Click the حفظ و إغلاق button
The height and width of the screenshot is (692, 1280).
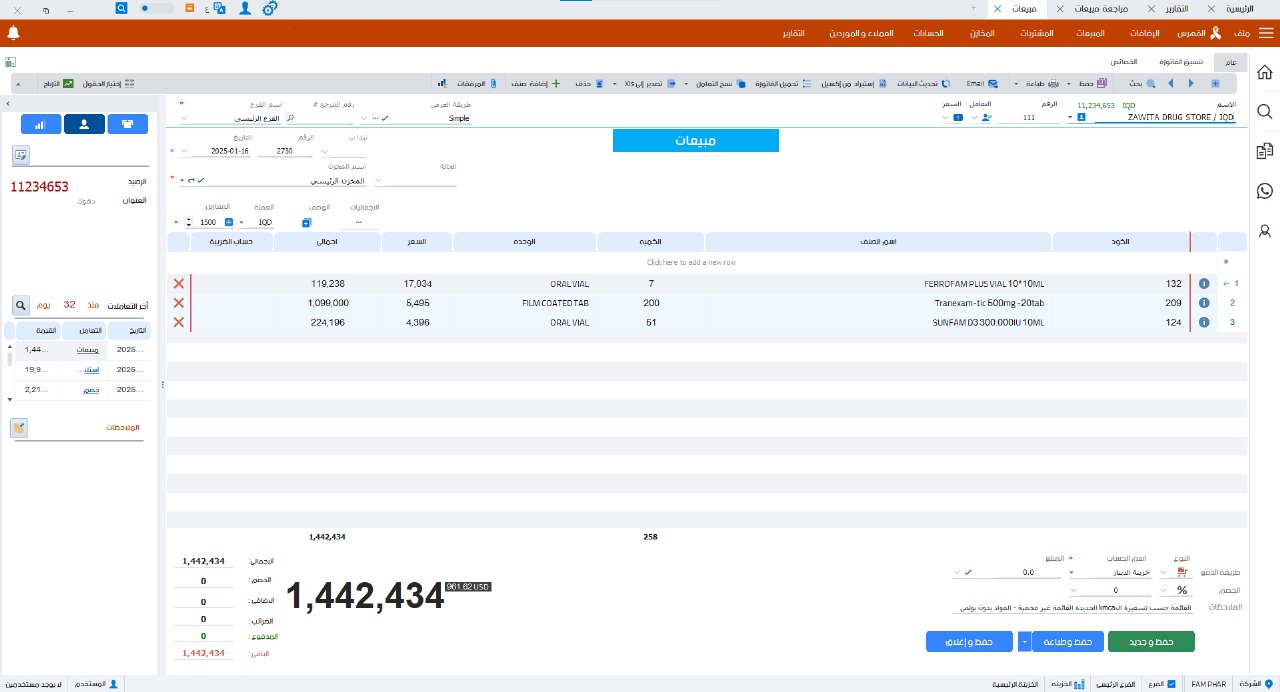(x=970, y=641)
